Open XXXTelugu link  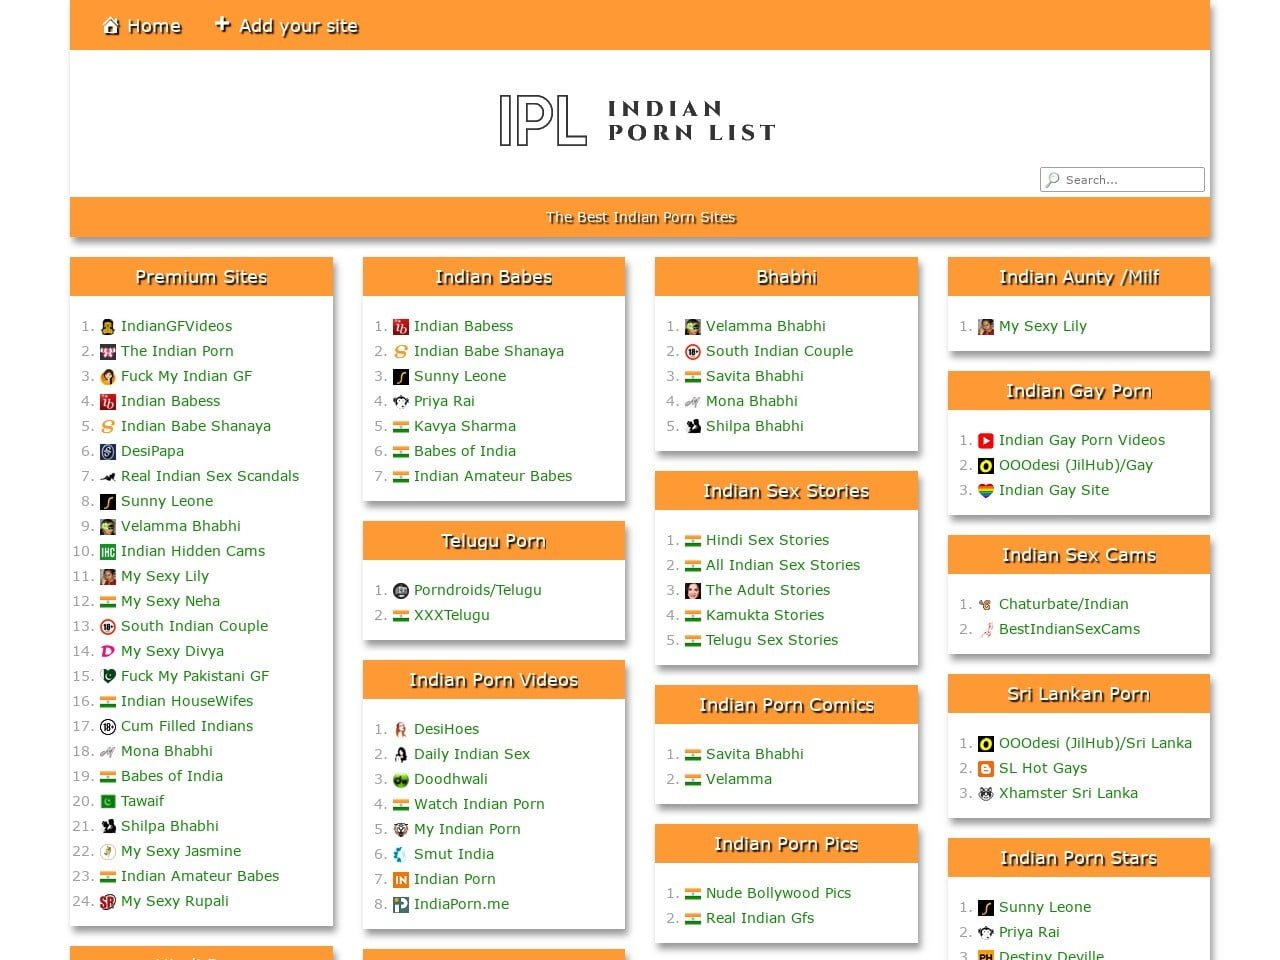[452, 615]
